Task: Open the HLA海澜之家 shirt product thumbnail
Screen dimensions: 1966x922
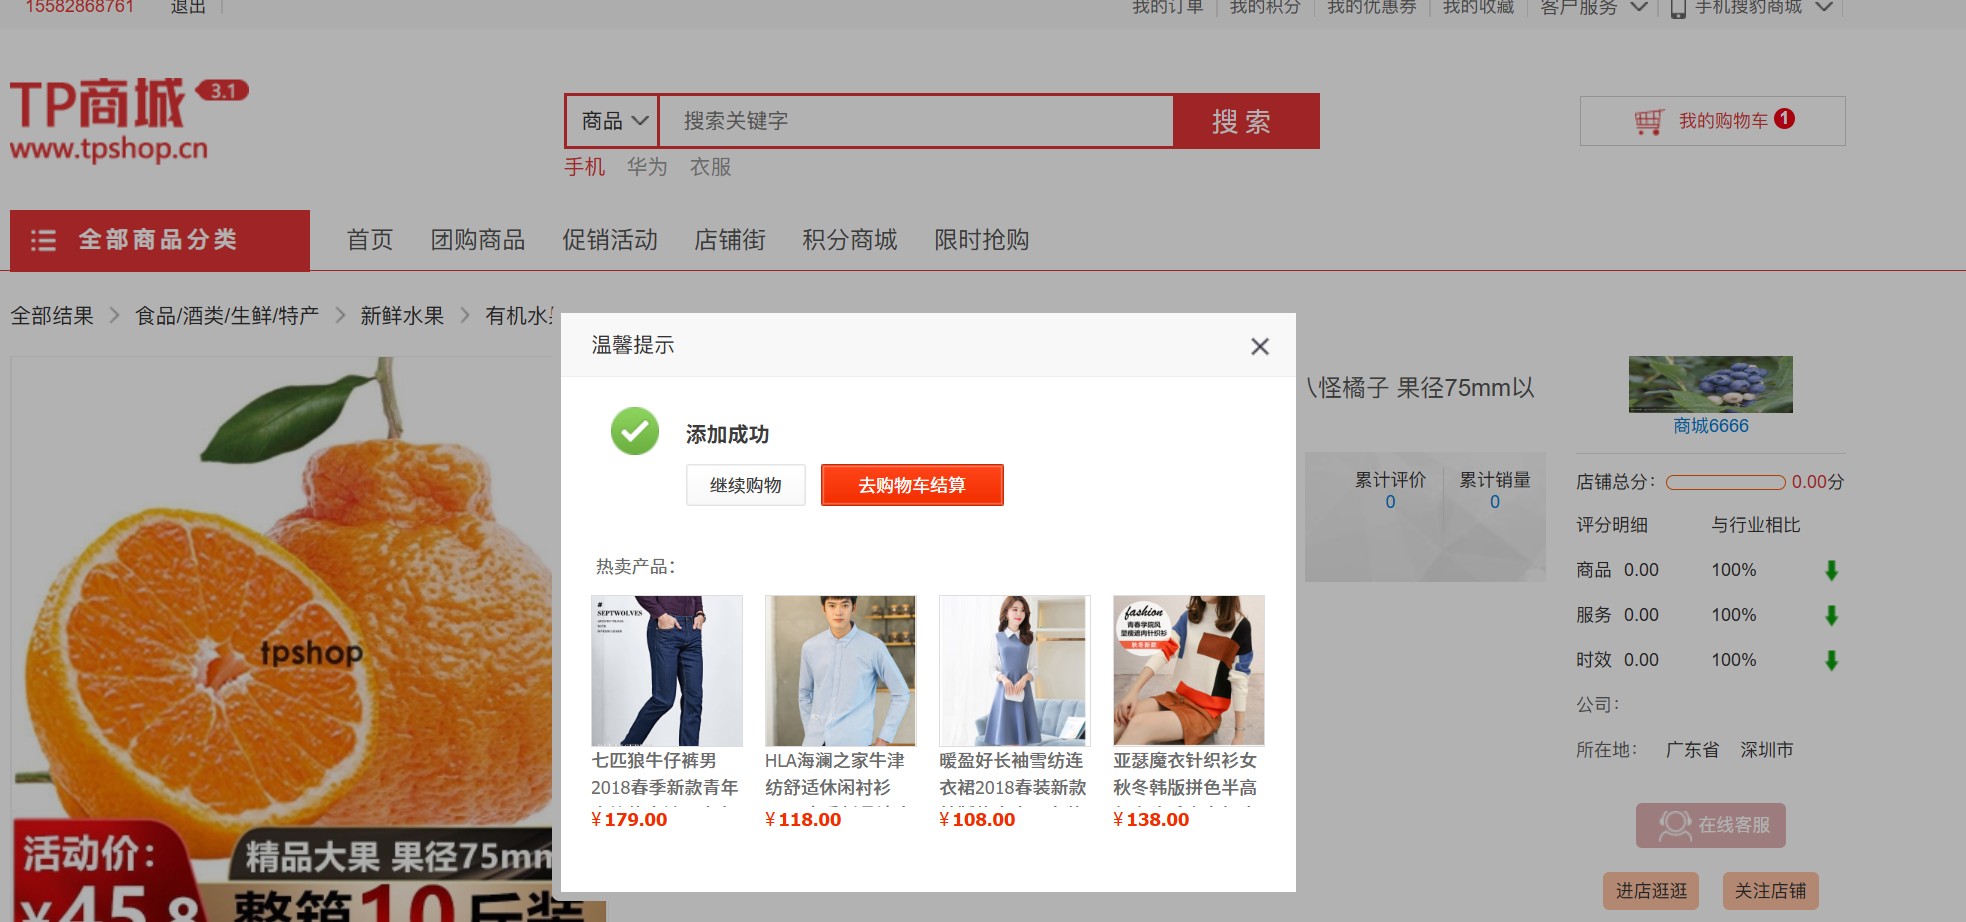Action: coord(840,670)
